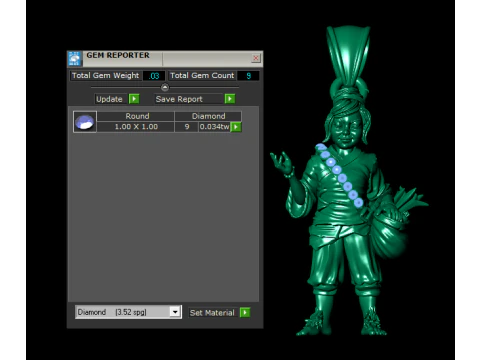Collapse panel with the round arrow handle
Viewport: 480px width, 360px height.
(165, 87)
